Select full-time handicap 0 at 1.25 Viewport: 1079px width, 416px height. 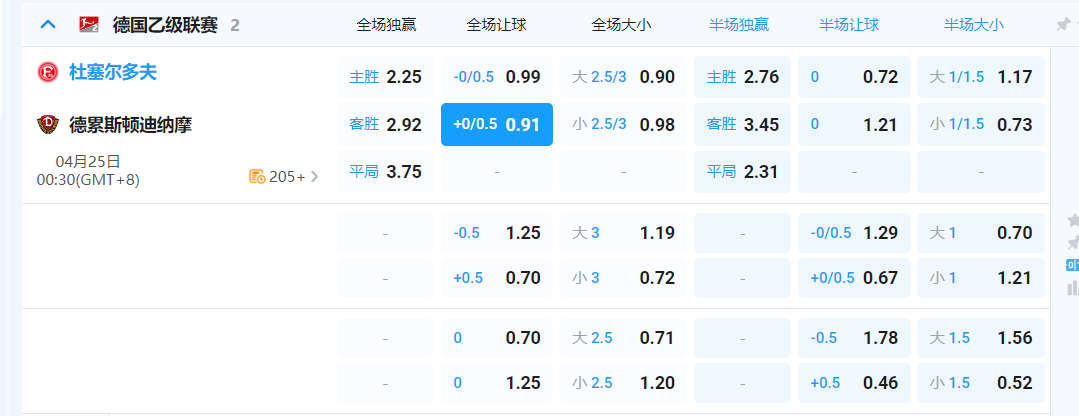pyautogui.click(x=497, y=383)
